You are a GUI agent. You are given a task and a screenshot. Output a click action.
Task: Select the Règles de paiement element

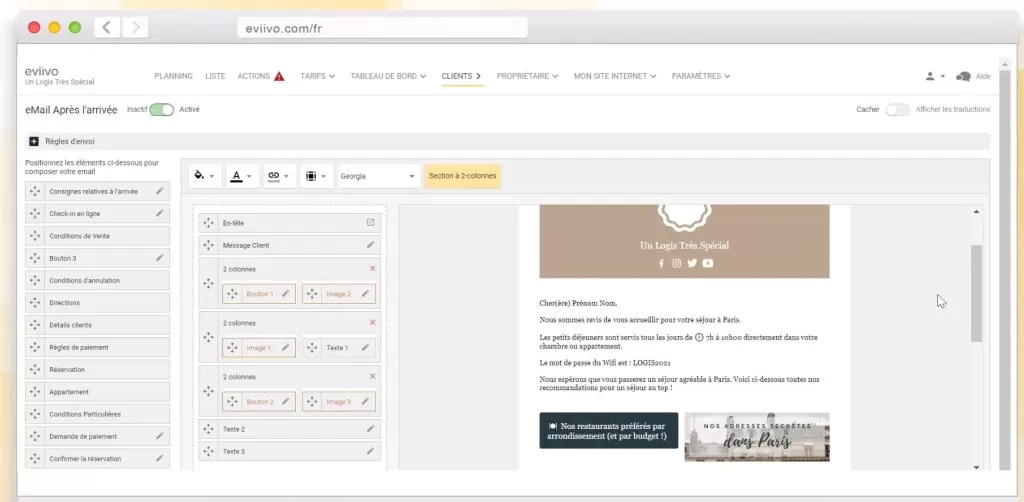point(97,347)
